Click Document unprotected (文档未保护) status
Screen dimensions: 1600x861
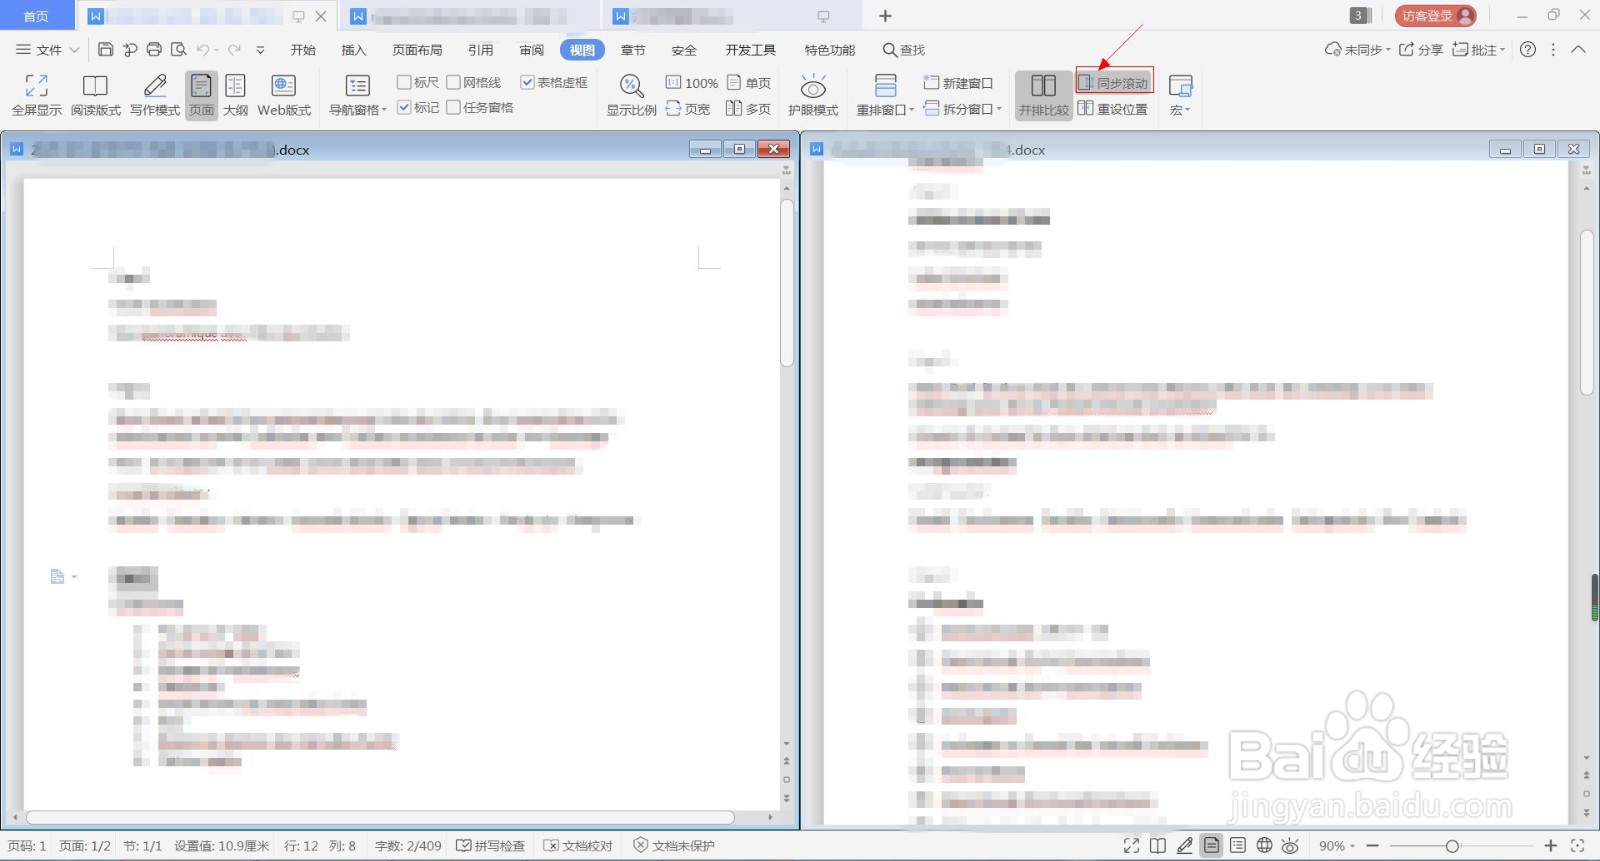pyautogui.click(x=674, y=846)
